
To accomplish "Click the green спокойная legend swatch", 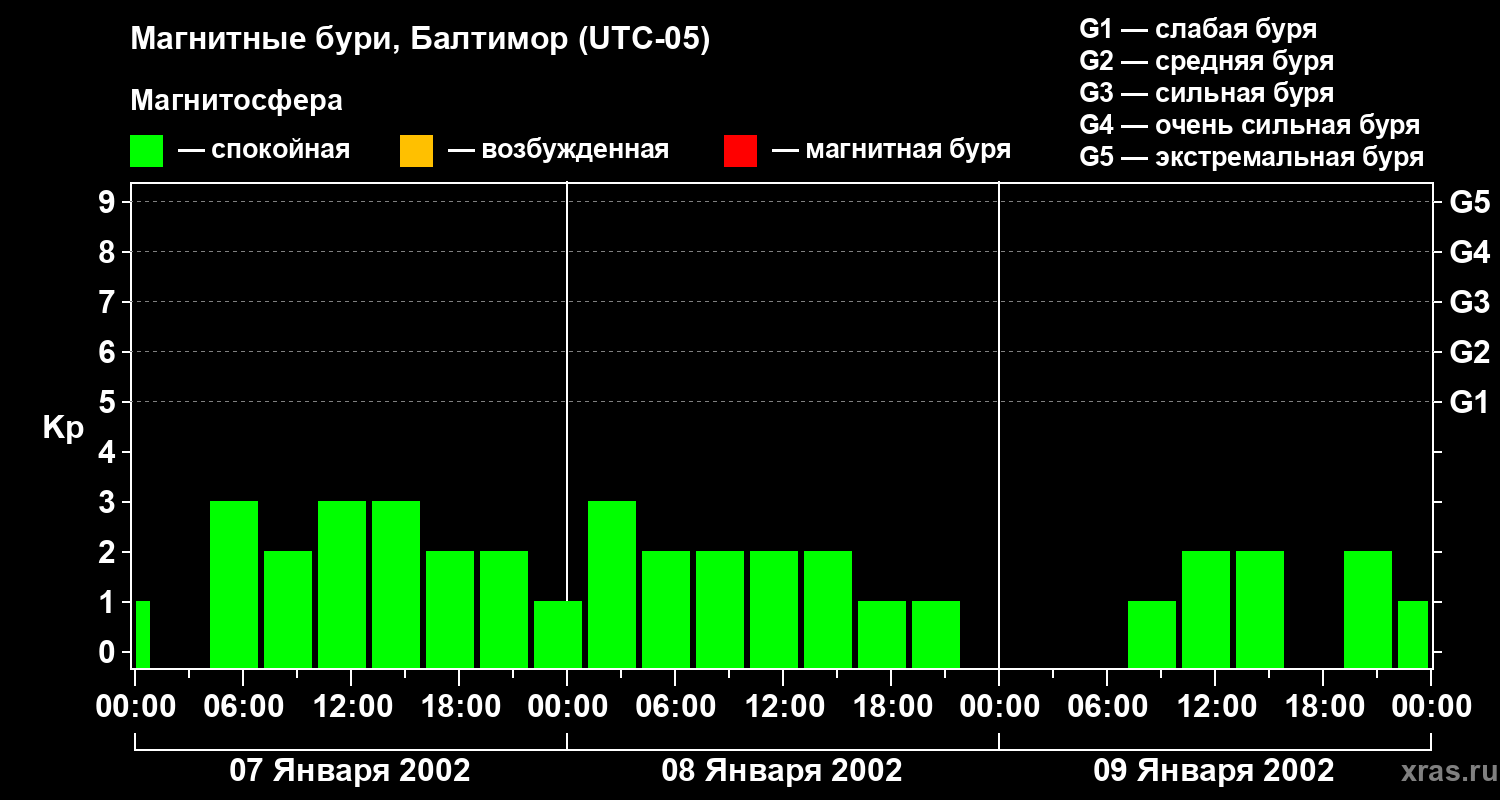I will pyautogui.click(x=147, y=151).
